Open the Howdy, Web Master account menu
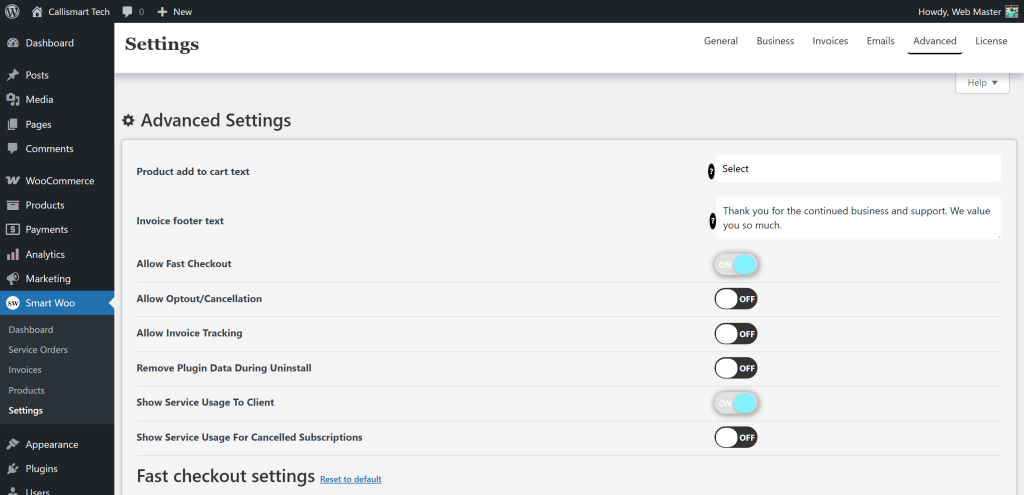1024x495 pixels. (x=968, y=12)
